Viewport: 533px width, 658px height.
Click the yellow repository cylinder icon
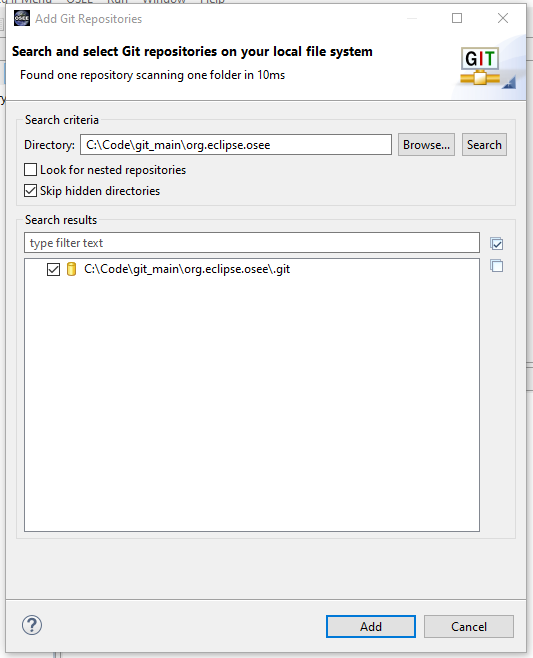click(72, 269)
